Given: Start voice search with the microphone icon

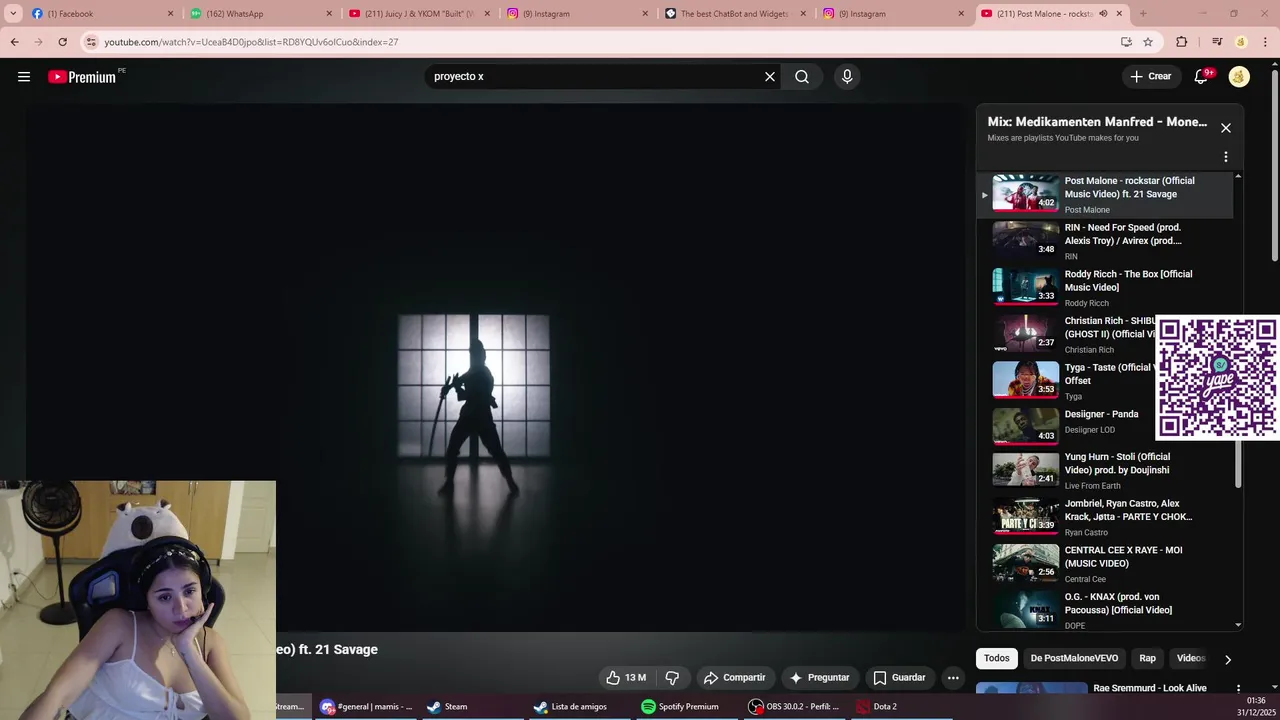Looking at the screenshot, I should pyautogui.click(x=847, y=76).
